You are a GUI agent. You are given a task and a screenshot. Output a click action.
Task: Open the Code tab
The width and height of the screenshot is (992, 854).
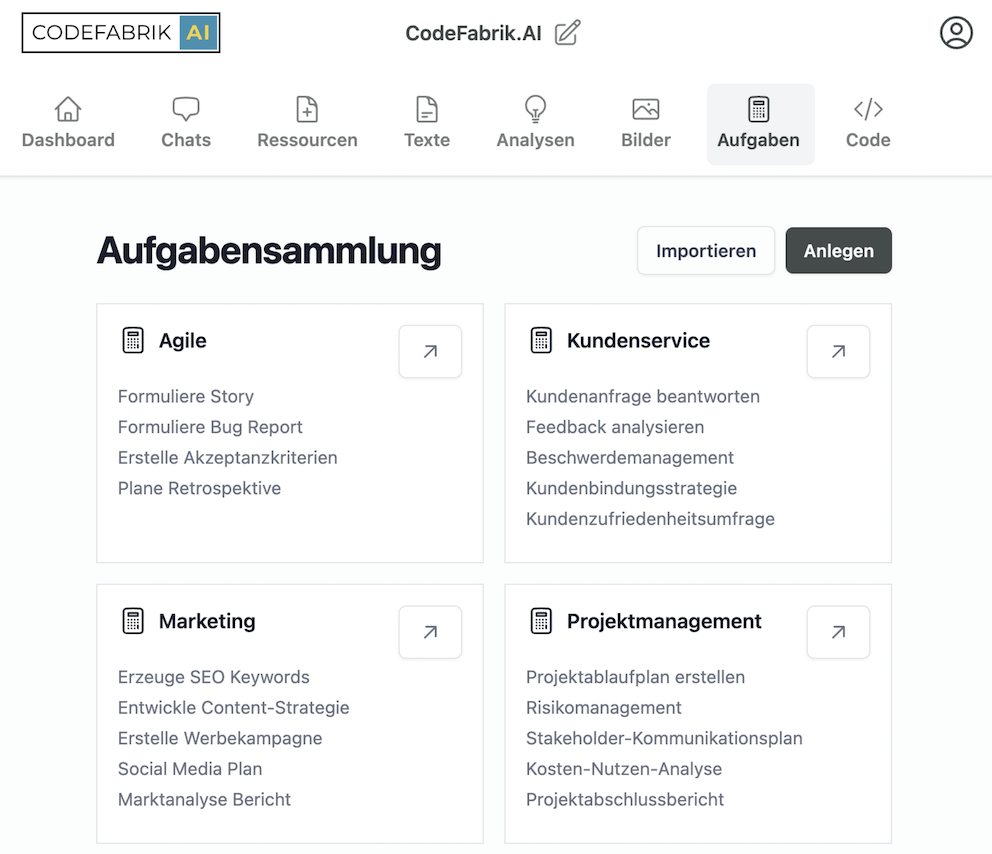point(868,124)
